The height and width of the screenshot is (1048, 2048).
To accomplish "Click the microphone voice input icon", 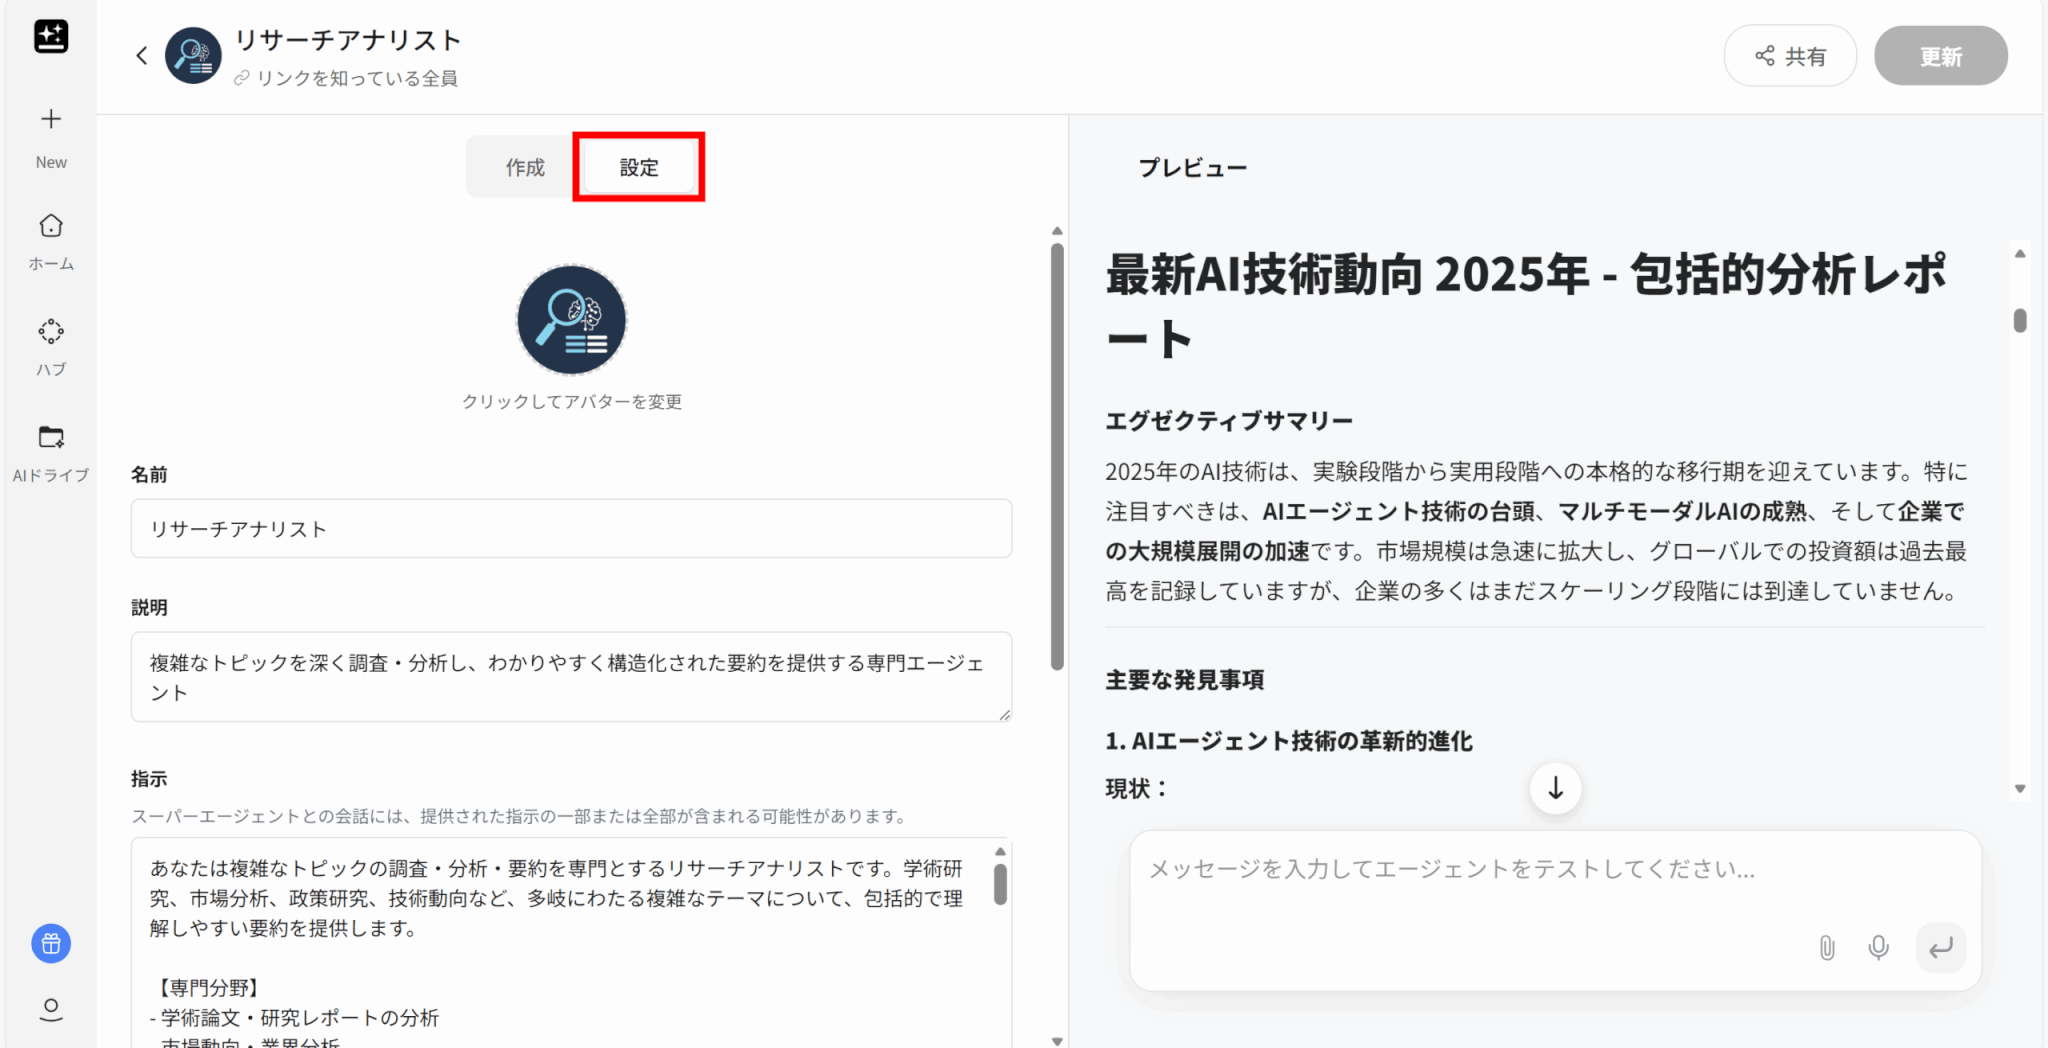I will (x=1878, y=948).
